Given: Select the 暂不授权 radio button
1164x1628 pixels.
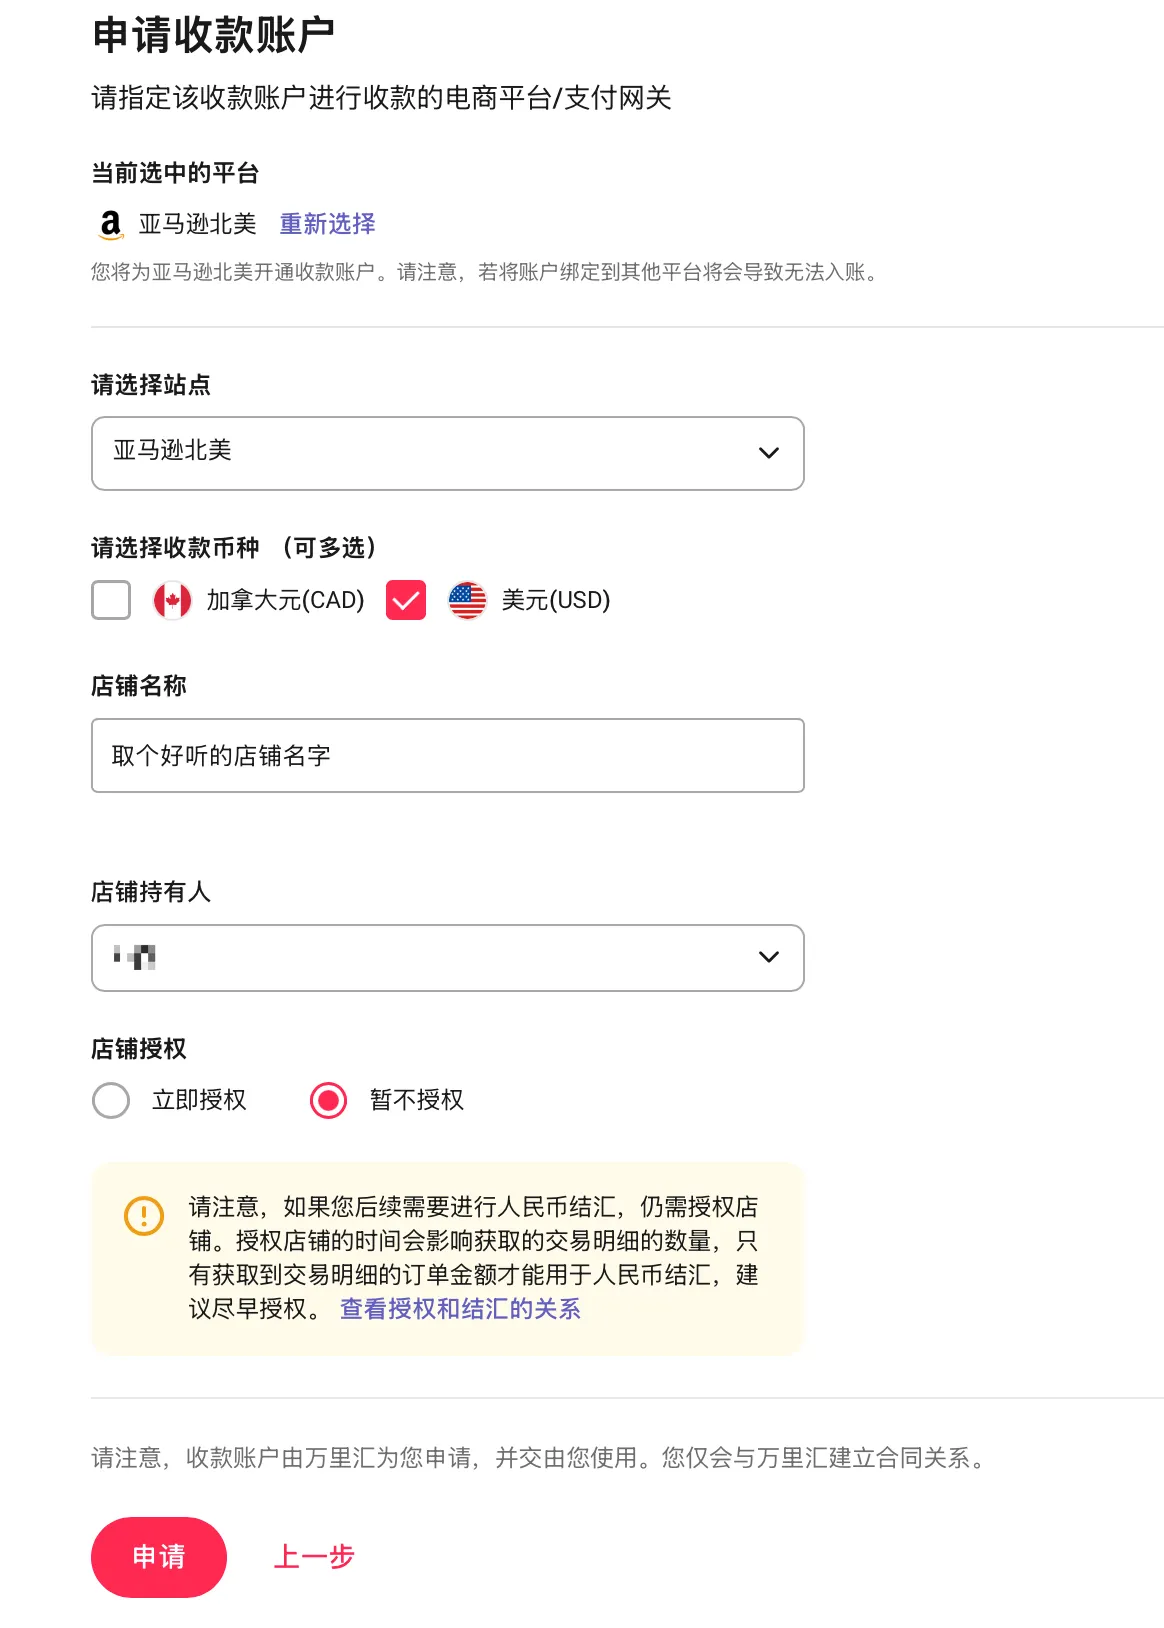Looking at the screenshot, I should [x=328, y=1100].
